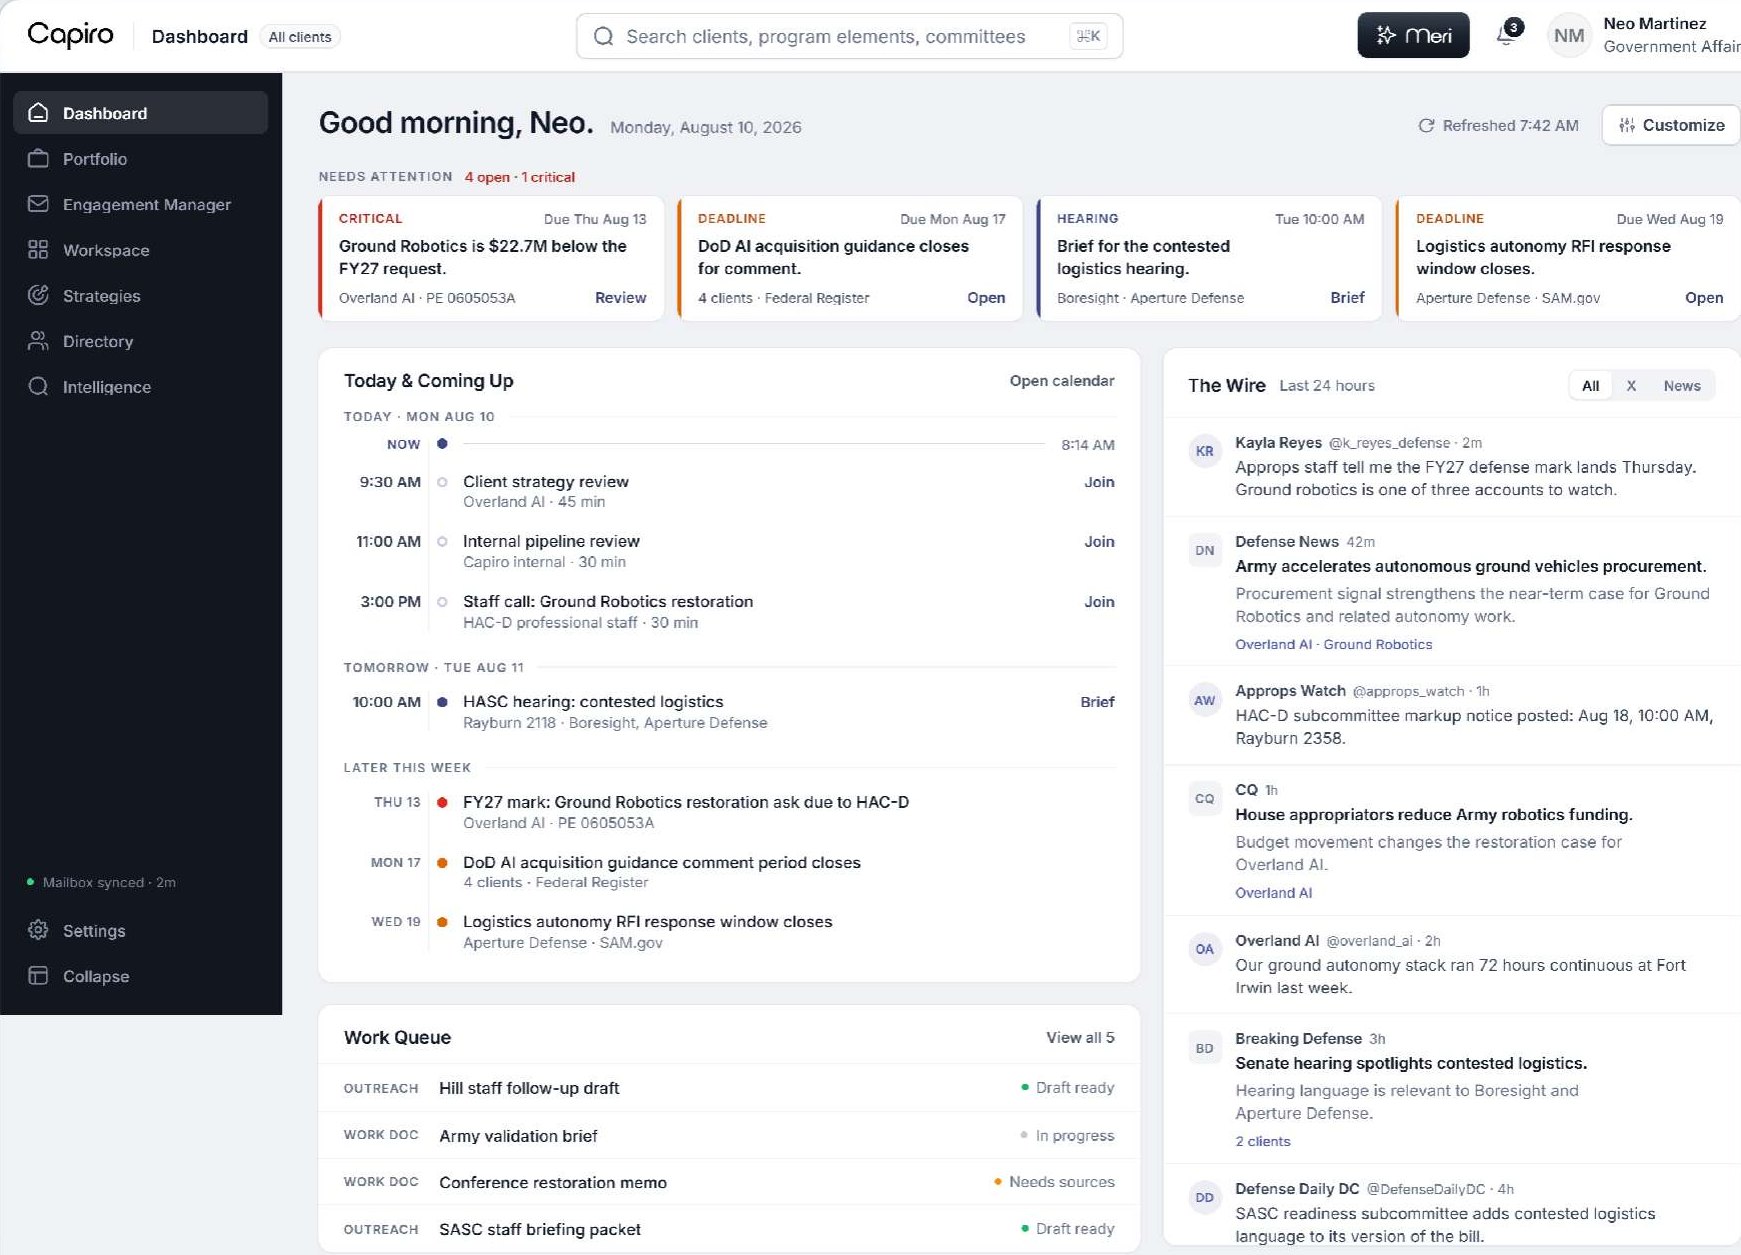Open Army validation brief row
Screen dimensions: 1741x1255
(x=729, y=1136)
